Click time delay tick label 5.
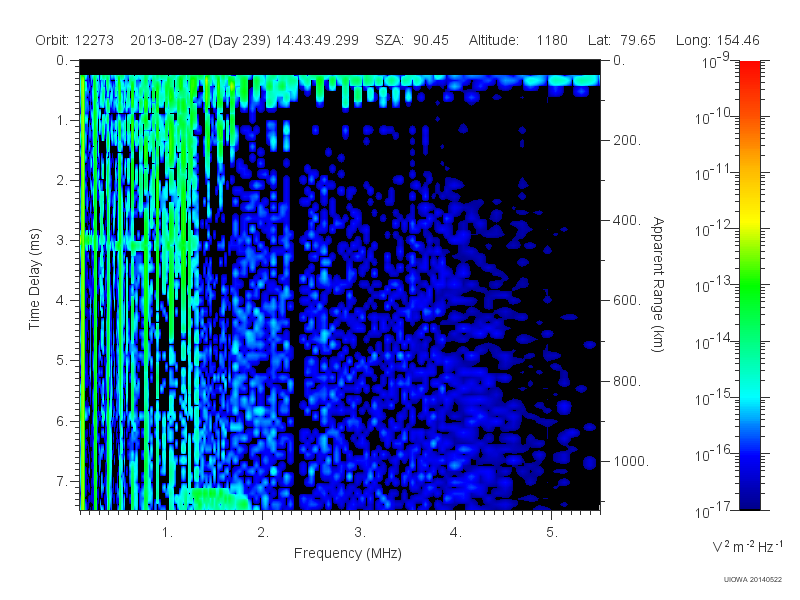Image resolution: width=800 pixels, height=600 pixels. pos(62,361)
